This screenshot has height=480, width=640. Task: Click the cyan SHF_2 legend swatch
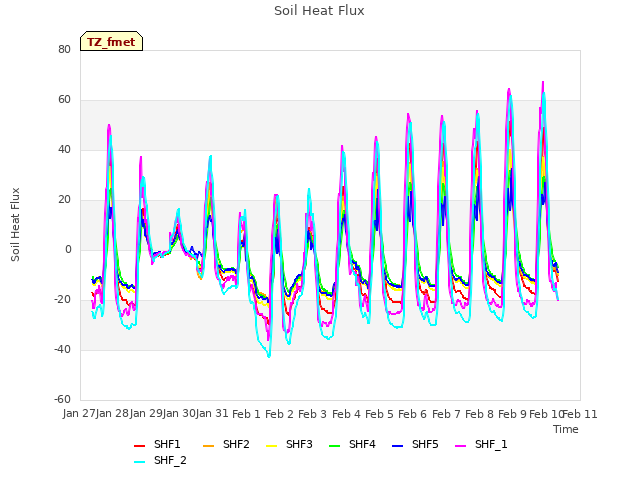(x=140, y=462)
